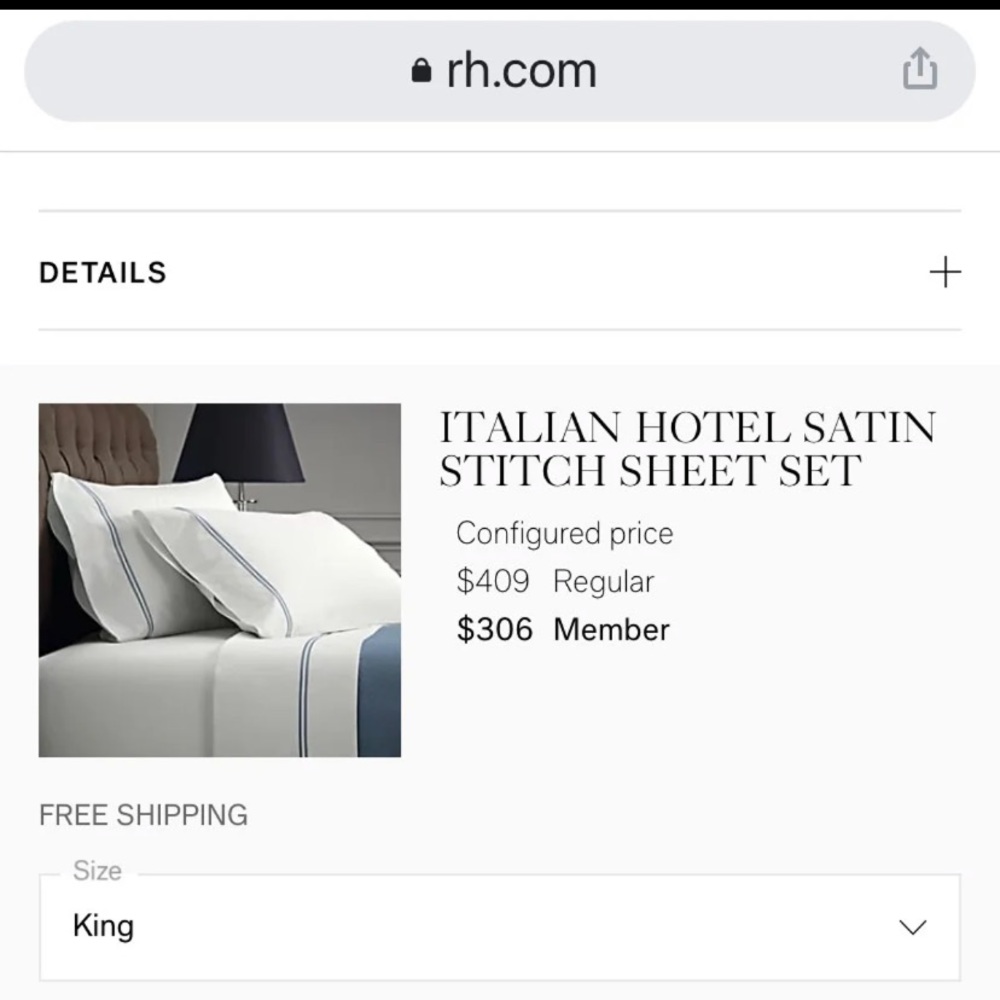The height and width of the screenshot is (1000, 1000).
Task: Select King in the Size field
Action: tap(104, 925)
